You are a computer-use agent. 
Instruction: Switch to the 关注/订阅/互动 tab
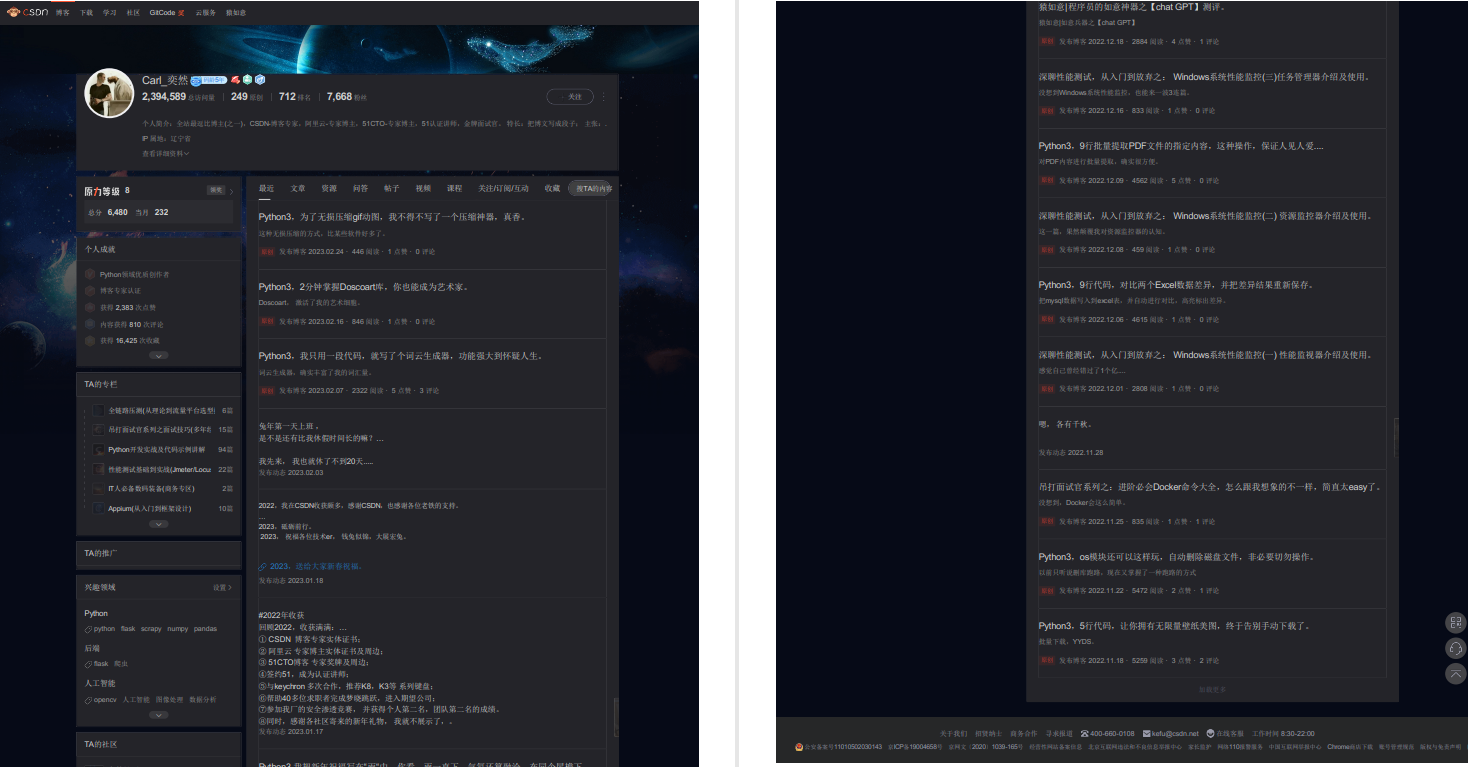[503, 188]
